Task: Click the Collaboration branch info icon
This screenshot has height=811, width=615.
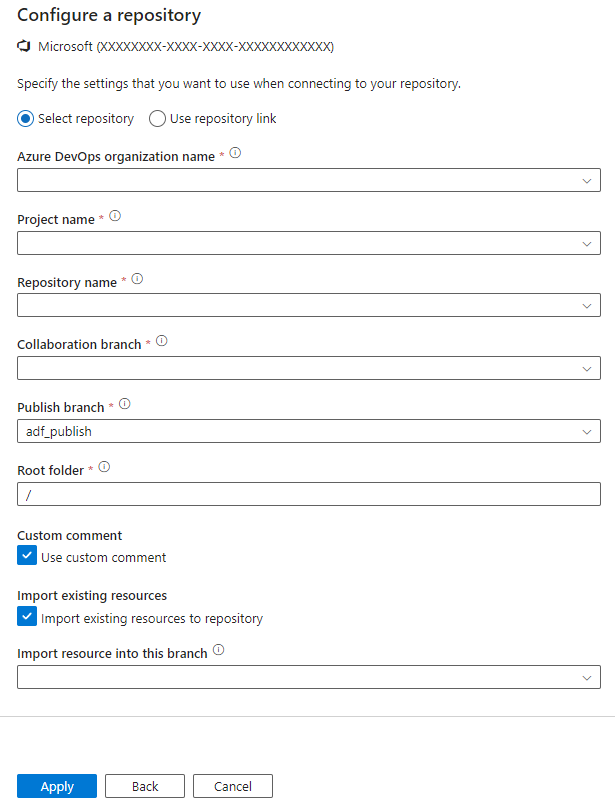Action: tap(160, 343)
